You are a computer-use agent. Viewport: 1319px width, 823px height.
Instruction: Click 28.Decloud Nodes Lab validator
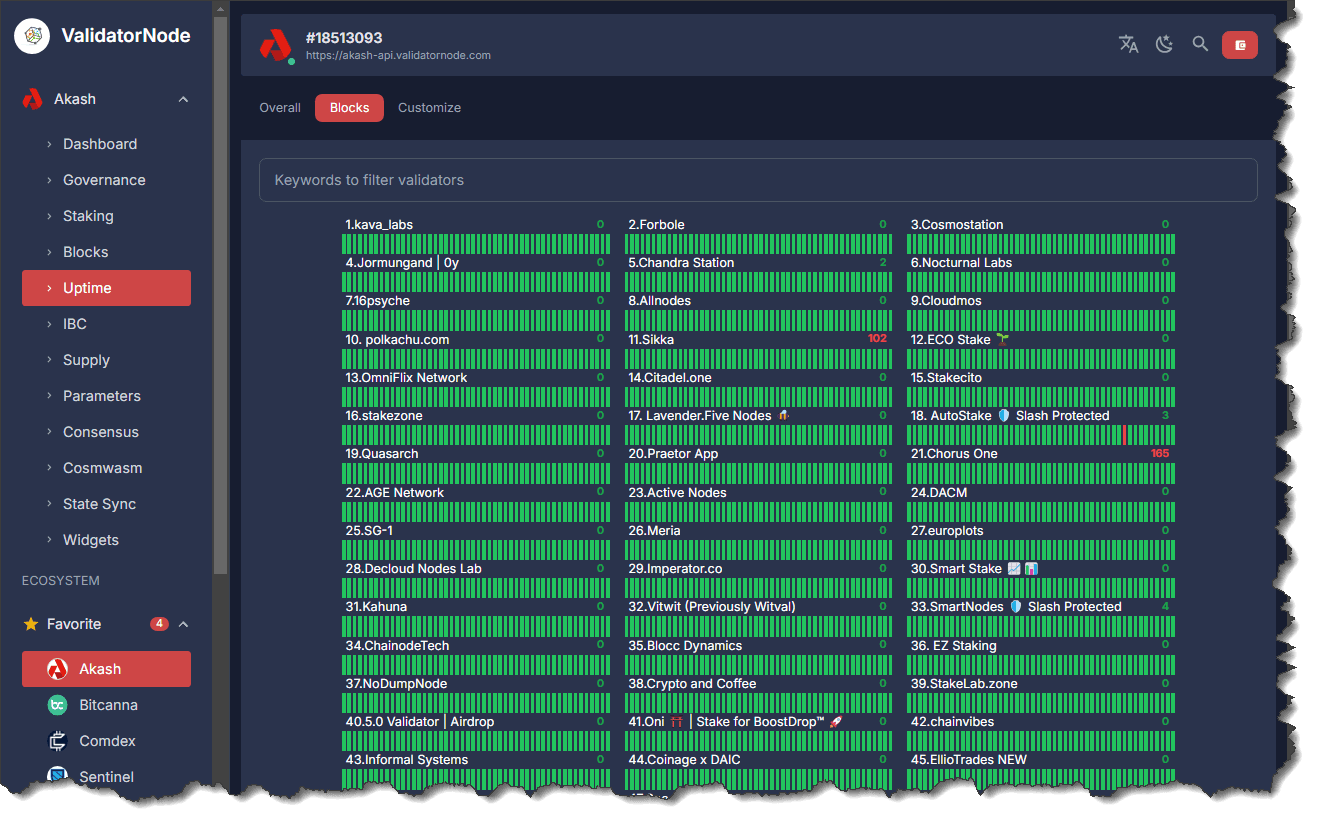click(413, 569)
